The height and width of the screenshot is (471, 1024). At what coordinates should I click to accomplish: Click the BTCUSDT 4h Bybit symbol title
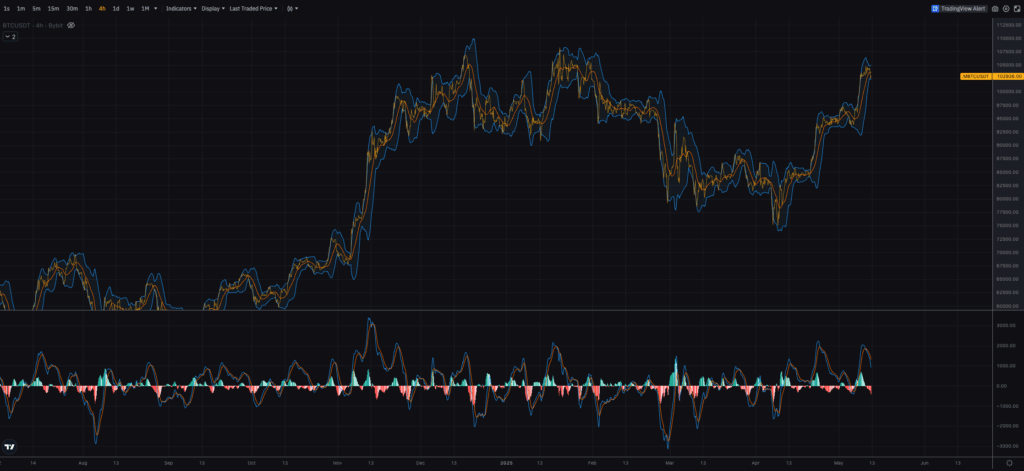(x=33, y=24)
